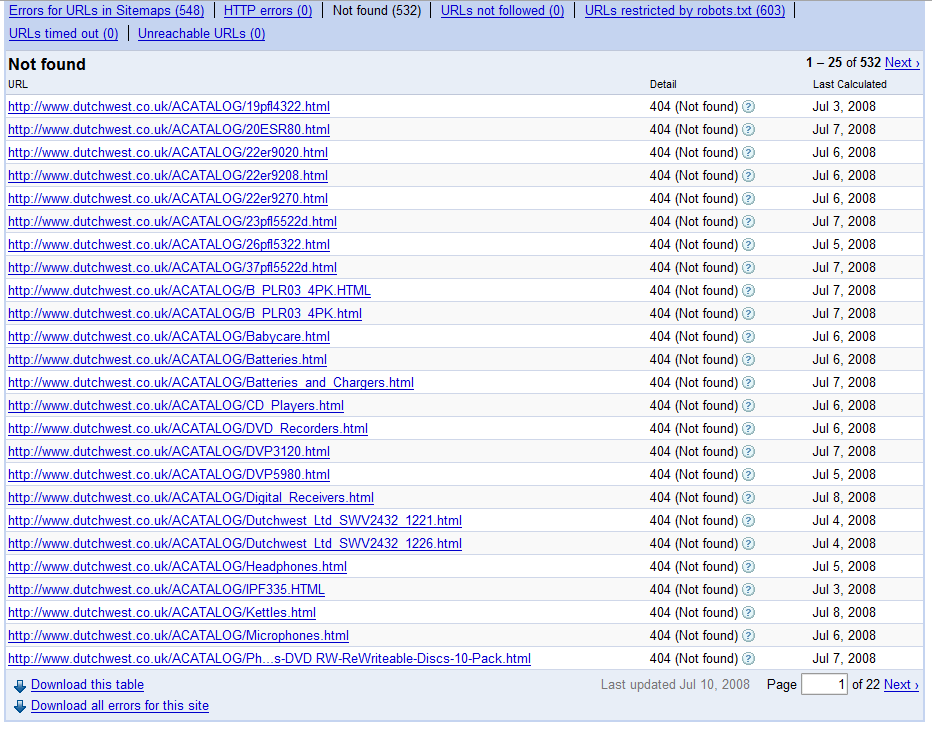
Task: Focus the Page number input field
Action: 824,685
